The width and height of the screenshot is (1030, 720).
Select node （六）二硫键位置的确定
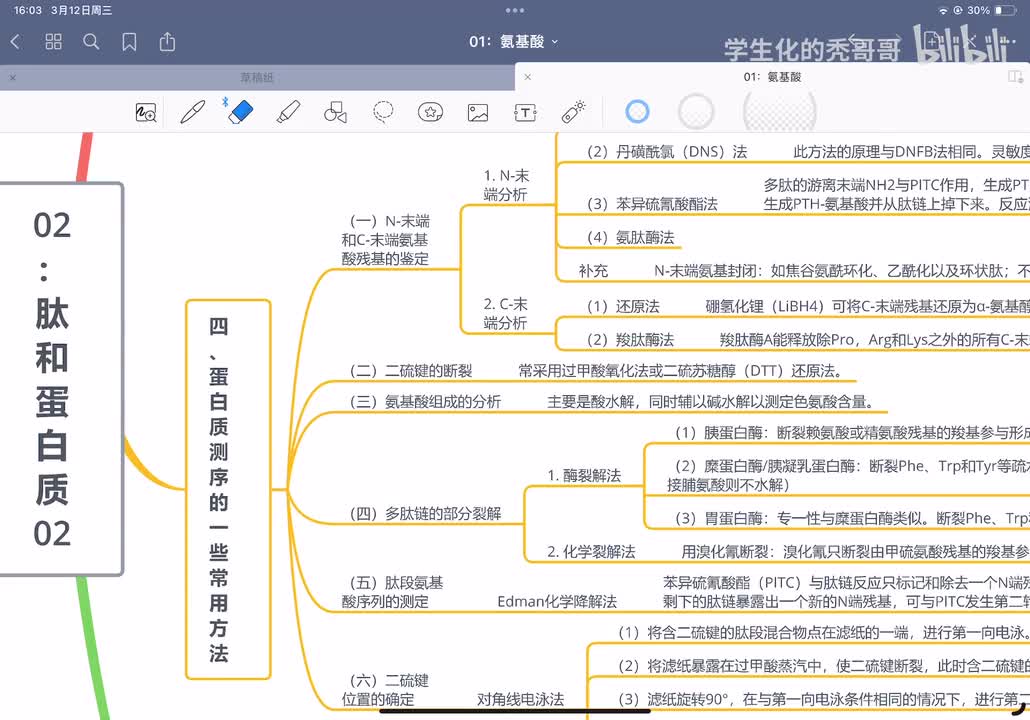tap(386, 690)
